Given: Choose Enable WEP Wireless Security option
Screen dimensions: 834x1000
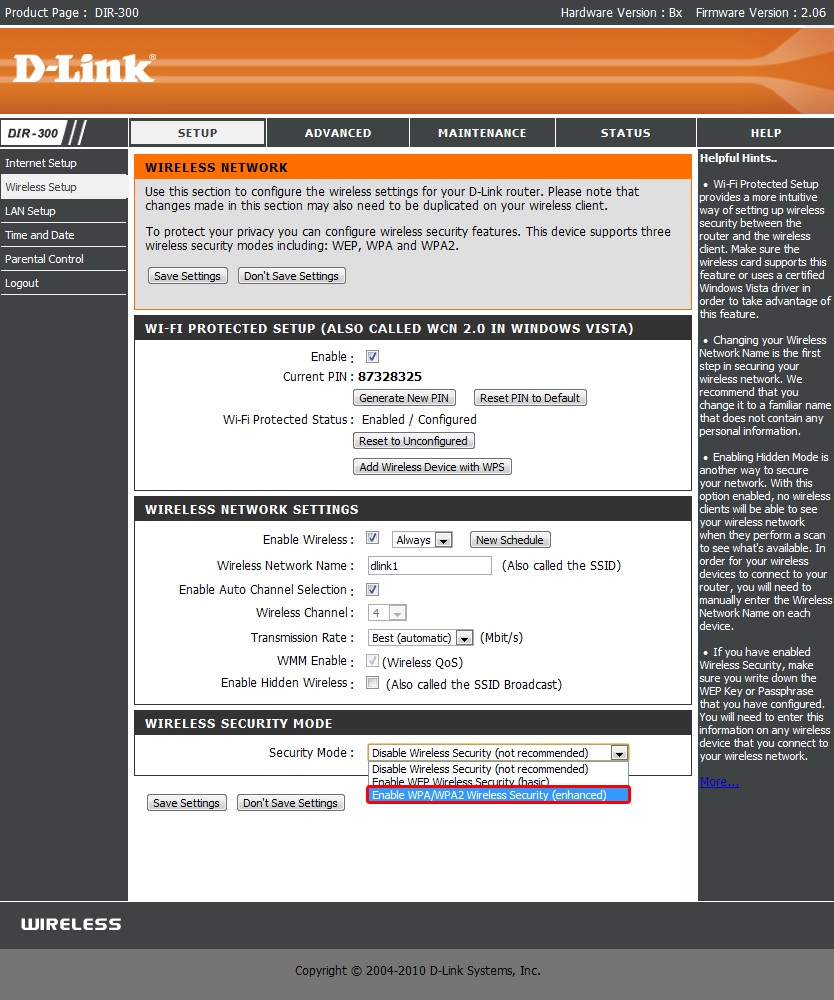Looking at the screenshot, I should [498, 782].
